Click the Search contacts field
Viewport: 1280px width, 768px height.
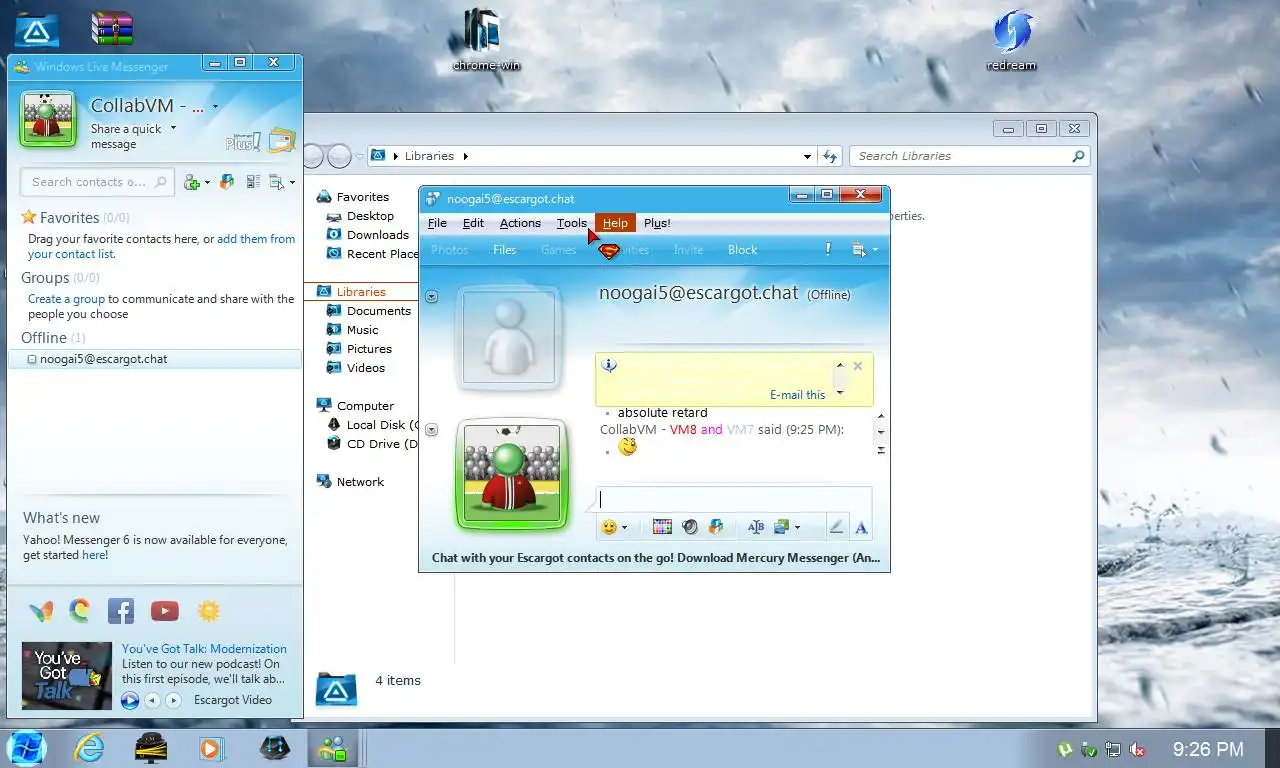[98, 182]
